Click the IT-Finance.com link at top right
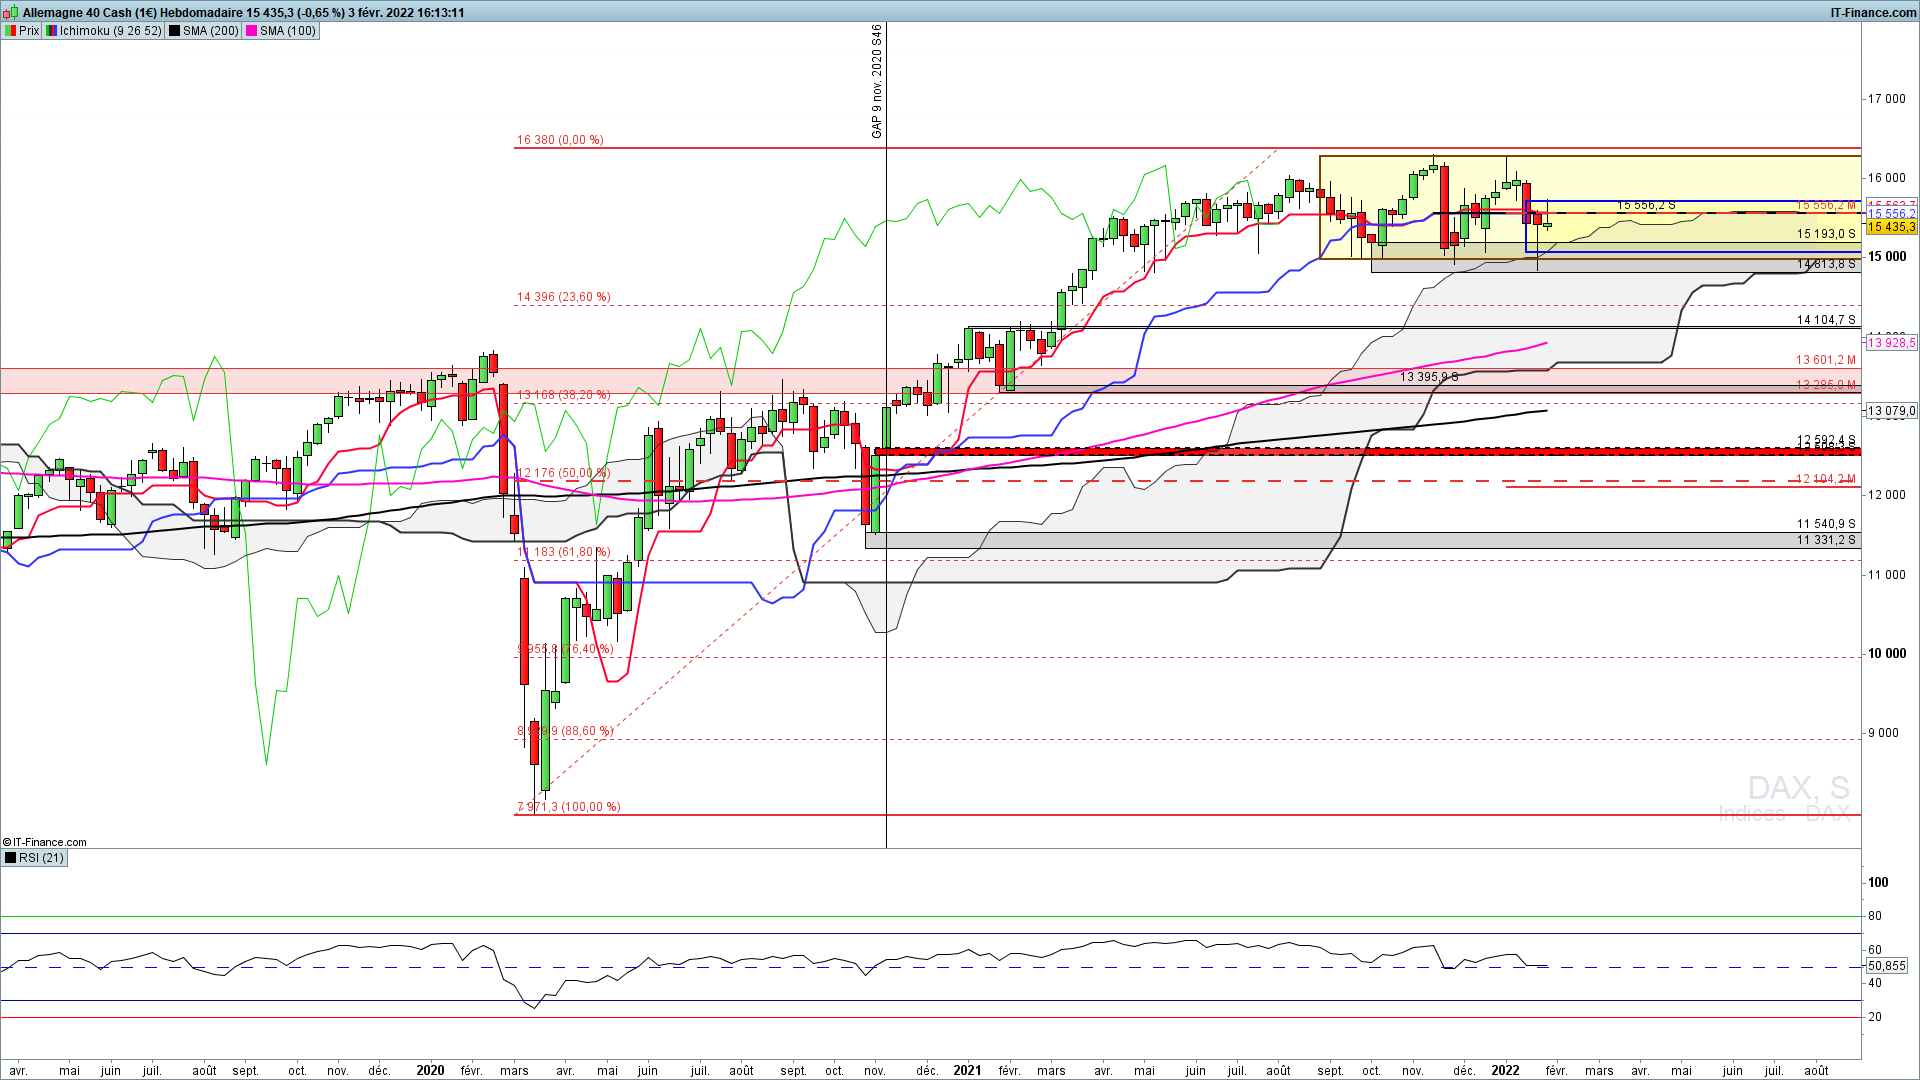Viewport: 1920px width, 1080px height. click(1873, 13)
